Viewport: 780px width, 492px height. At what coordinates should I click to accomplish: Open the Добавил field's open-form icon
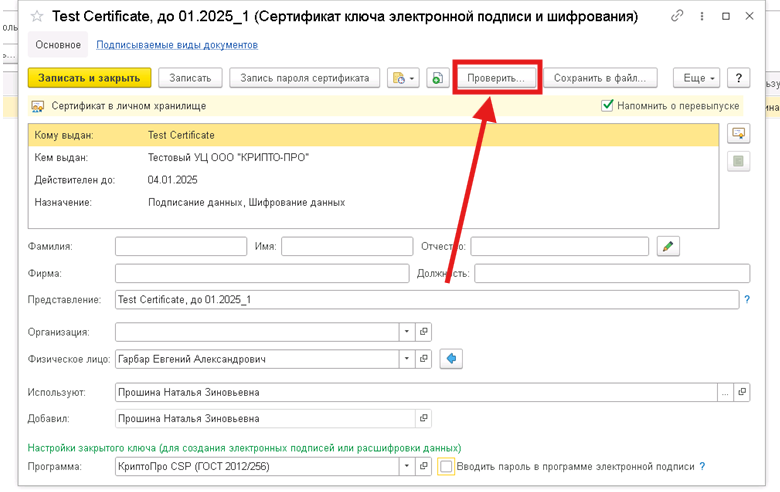coord(423,419)
